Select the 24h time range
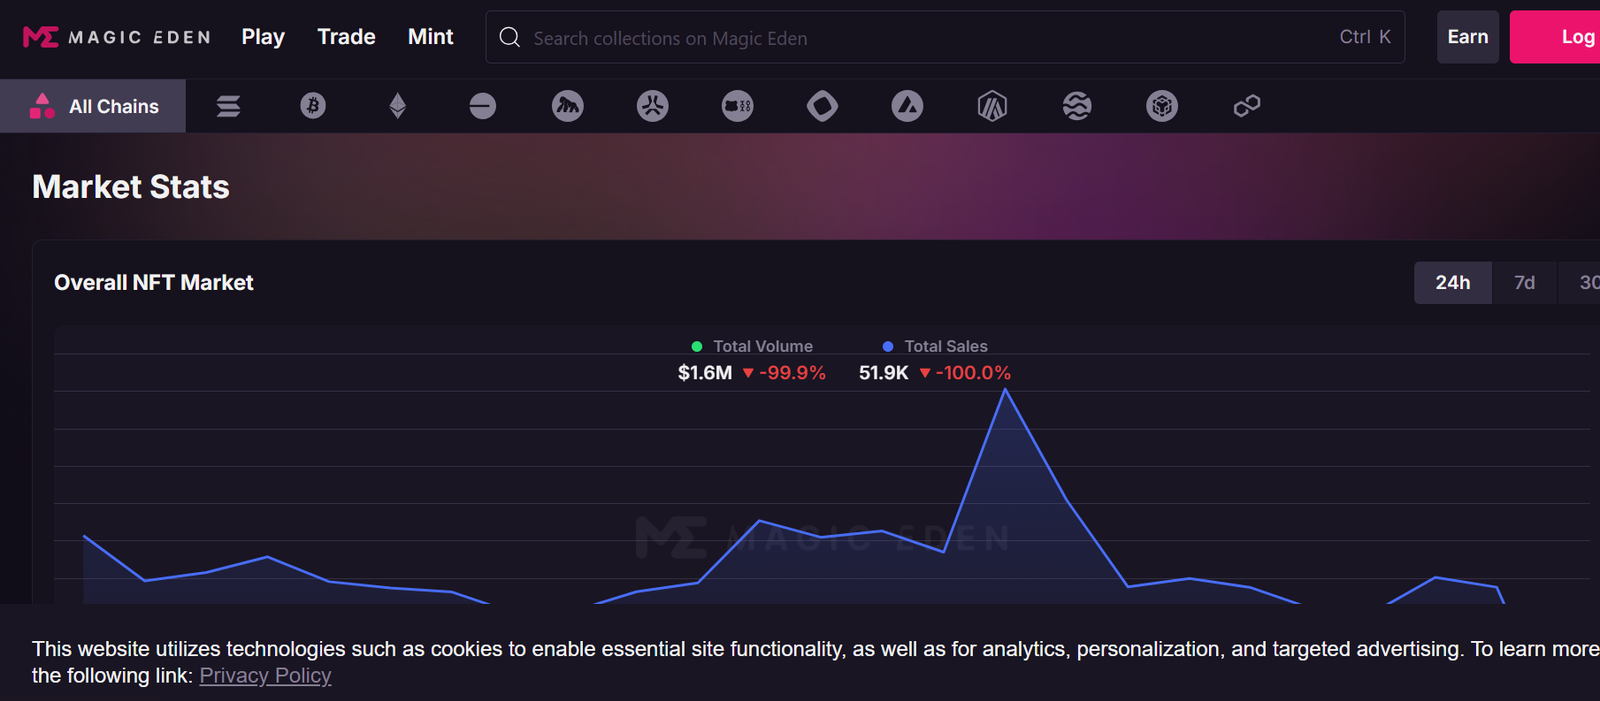Image resolution: width=1600 pixels, height=701 pixels. pyautogui.click(x=1452, y=283)
